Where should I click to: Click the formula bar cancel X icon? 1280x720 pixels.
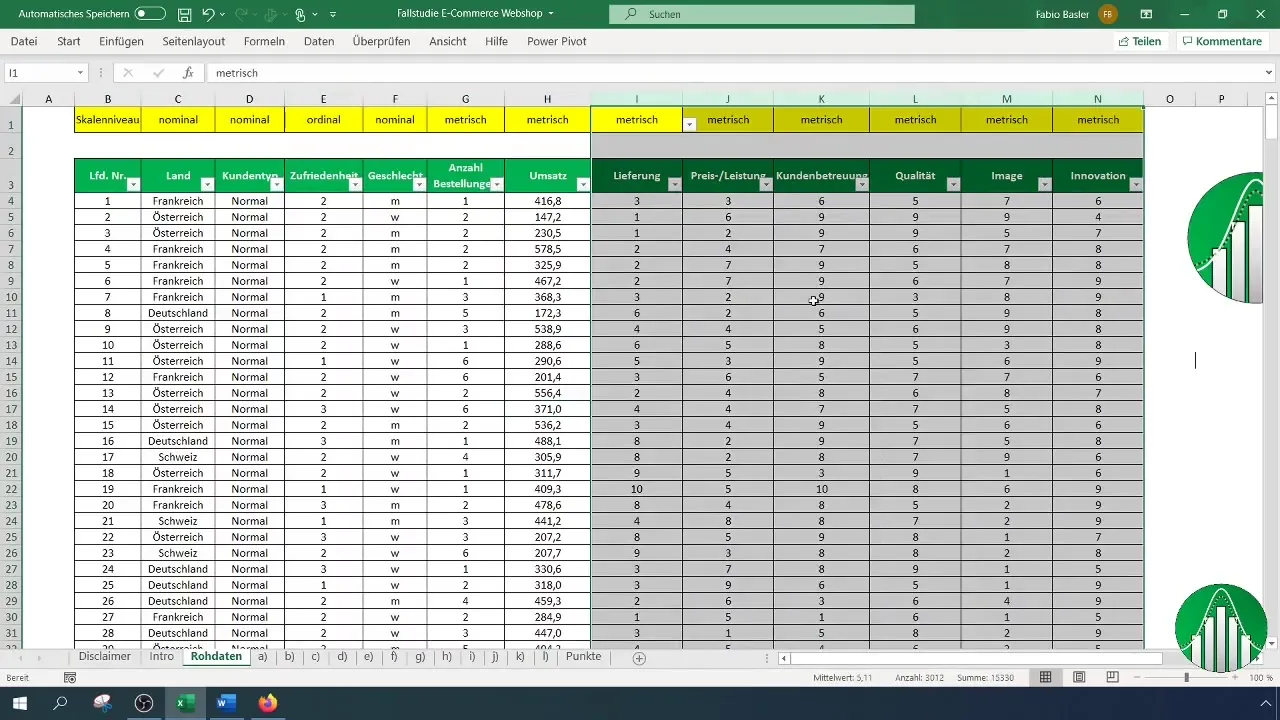point(128,73)
